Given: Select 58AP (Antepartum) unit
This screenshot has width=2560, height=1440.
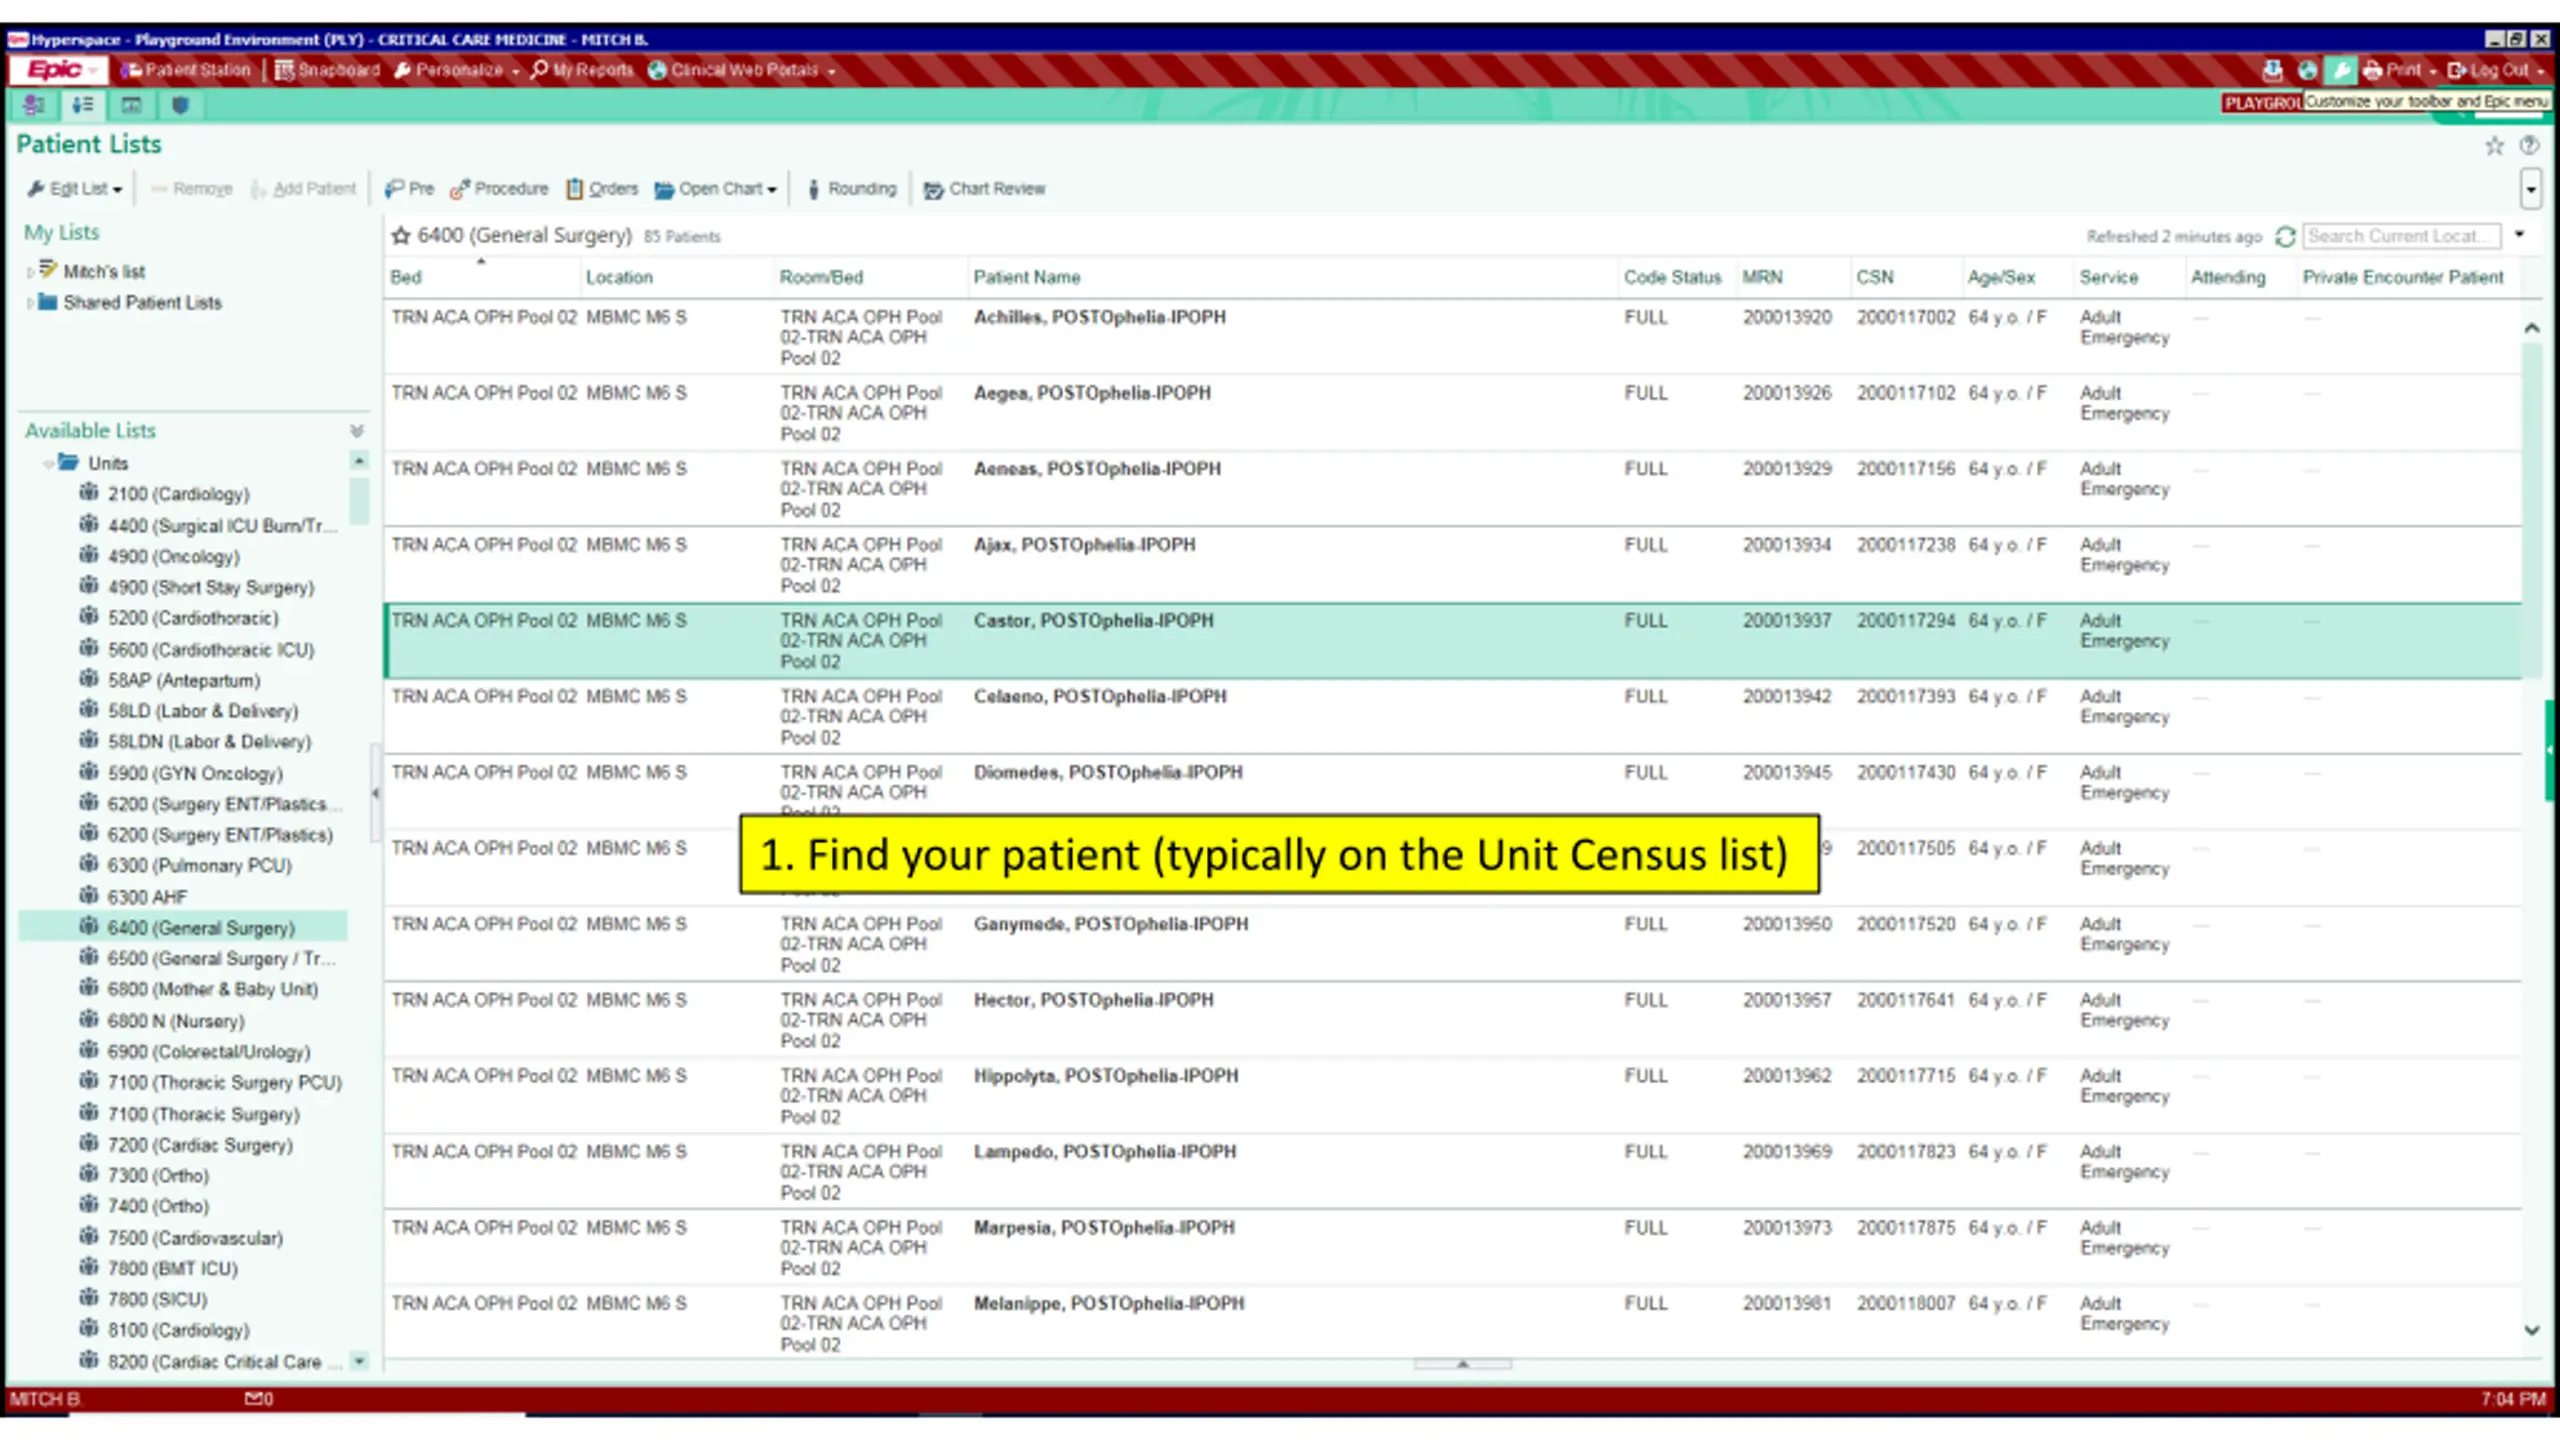Looking at the screenshot, I should point(183,681).
